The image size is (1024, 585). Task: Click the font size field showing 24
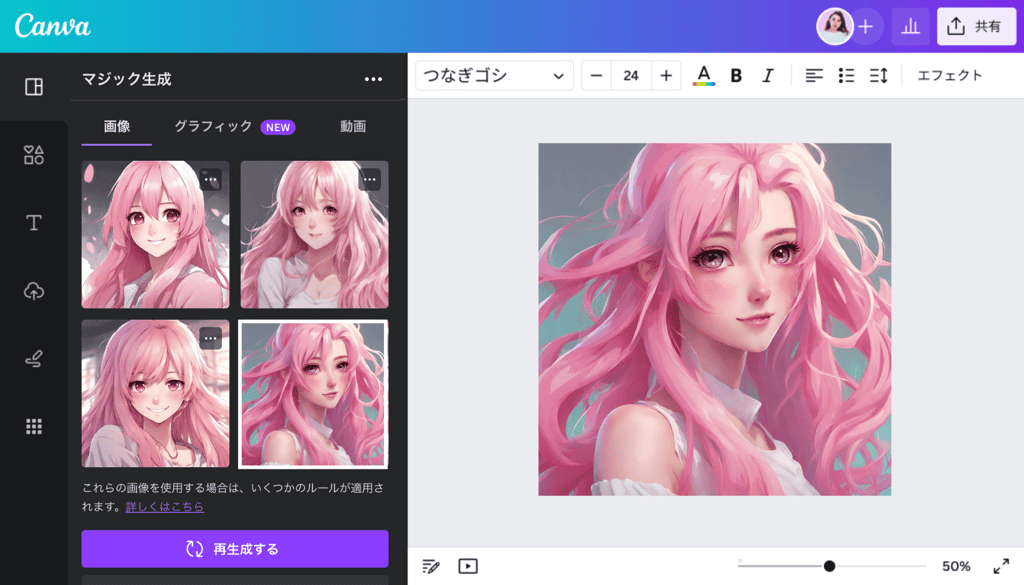tap(631, 76)
